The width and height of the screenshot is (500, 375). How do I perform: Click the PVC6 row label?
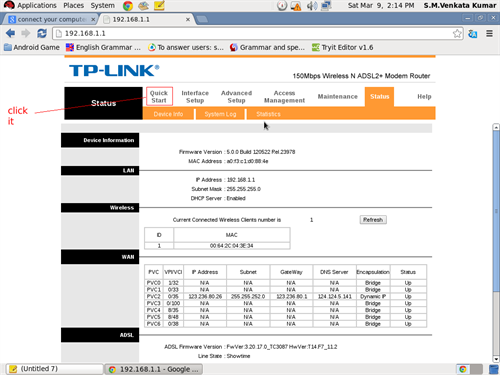click(153, 324)
